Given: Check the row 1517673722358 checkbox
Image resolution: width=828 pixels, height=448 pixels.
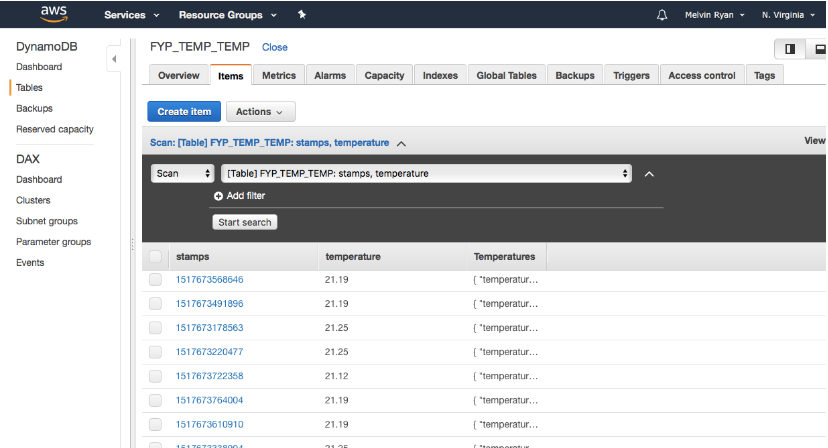Looking at the screenshot, I should tap(155, 376).
